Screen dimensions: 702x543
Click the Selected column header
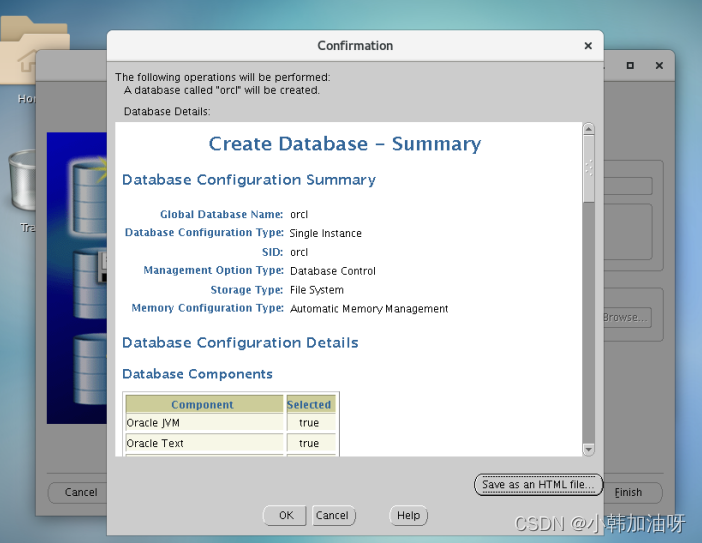[311, 404]
